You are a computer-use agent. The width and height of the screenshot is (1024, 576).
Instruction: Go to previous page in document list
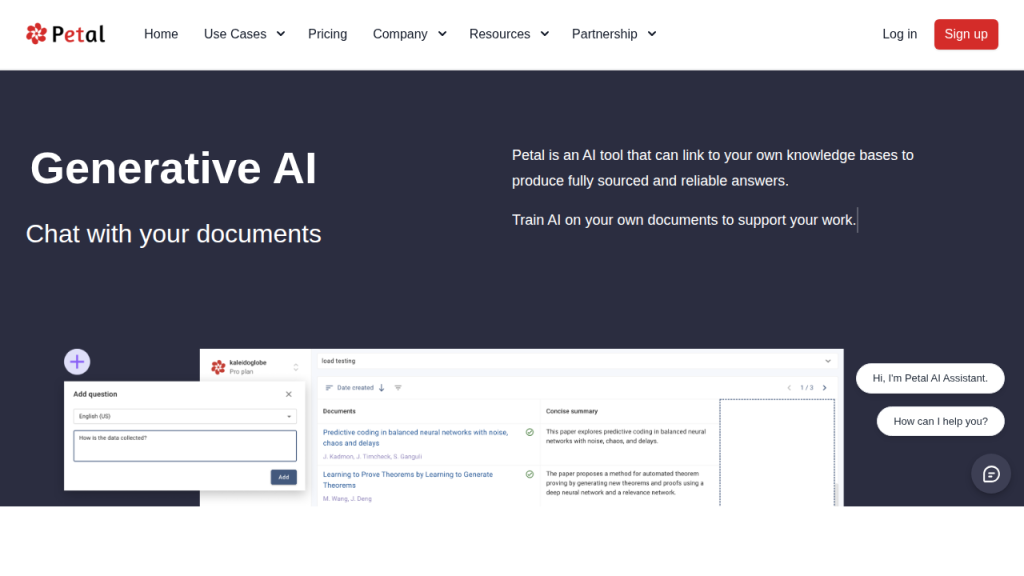pos(789,388)
